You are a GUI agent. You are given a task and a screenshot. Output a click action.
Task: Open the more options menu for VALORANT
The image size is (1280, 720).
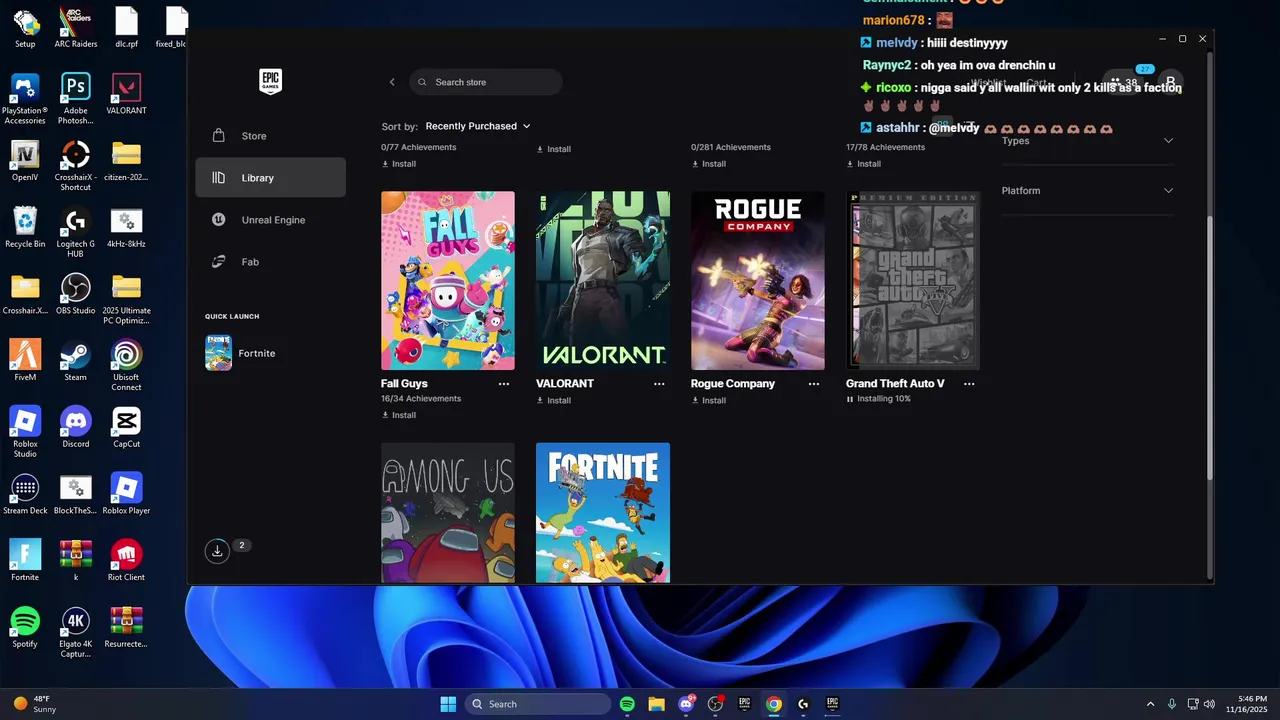[659, 384]
